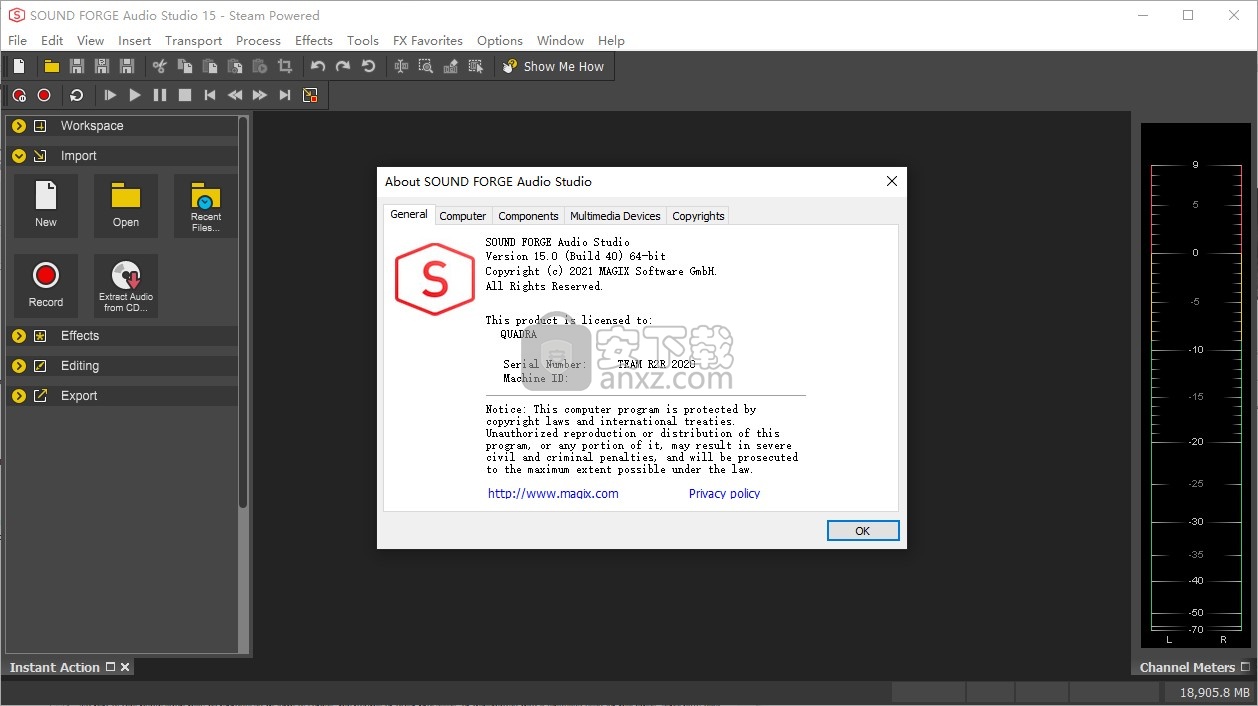The width and height of the screenshot is (1258, 706).
Task: Click the Cut scissors icon
Action: [x=159, y=66]
